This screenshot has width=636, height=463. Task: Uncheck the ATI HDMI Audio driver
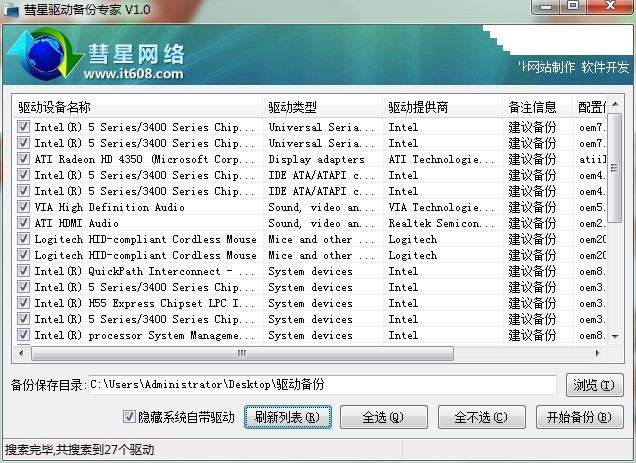pyautogui.click(x=24, y=223)
